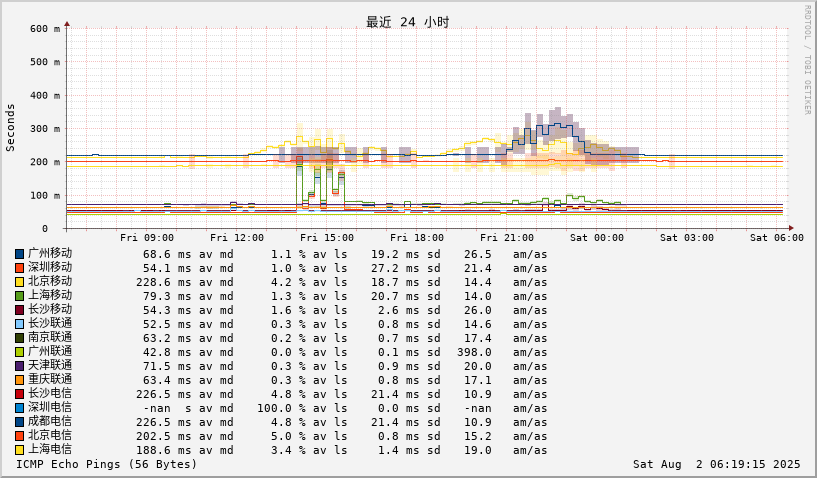Select the 深圳电信 legend label
This screenshot has width=817, height=478.
50,408
